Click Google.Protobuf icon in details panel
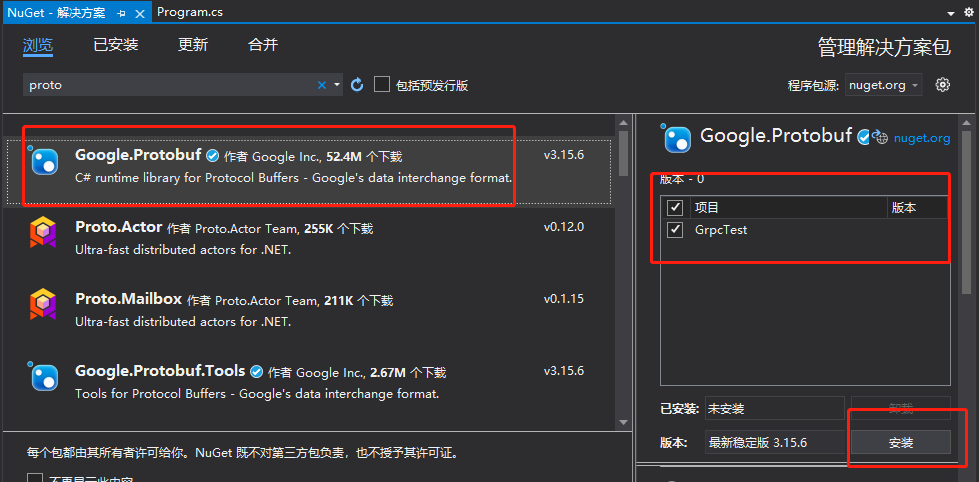Viewport: 979px width, 482px height. [x=677, y=139]
